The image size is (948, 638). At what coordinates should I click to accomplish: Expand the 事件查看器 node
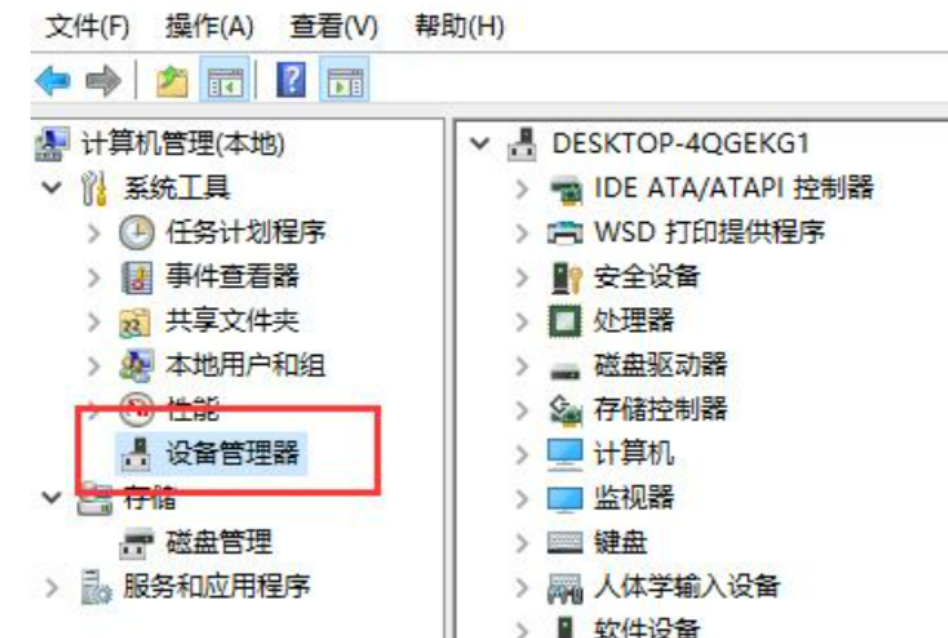click(x=94, y=278)
